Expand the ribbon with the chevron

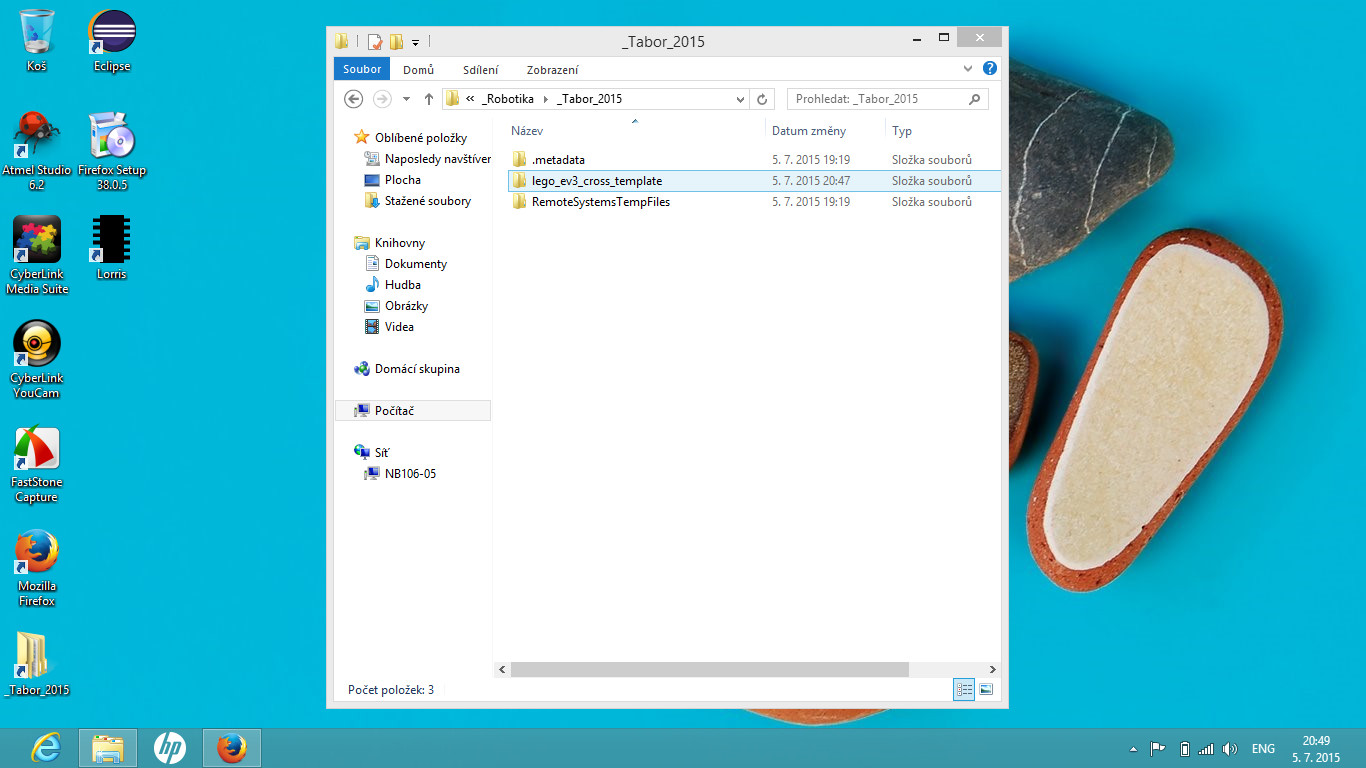click(x=968, y=69)
